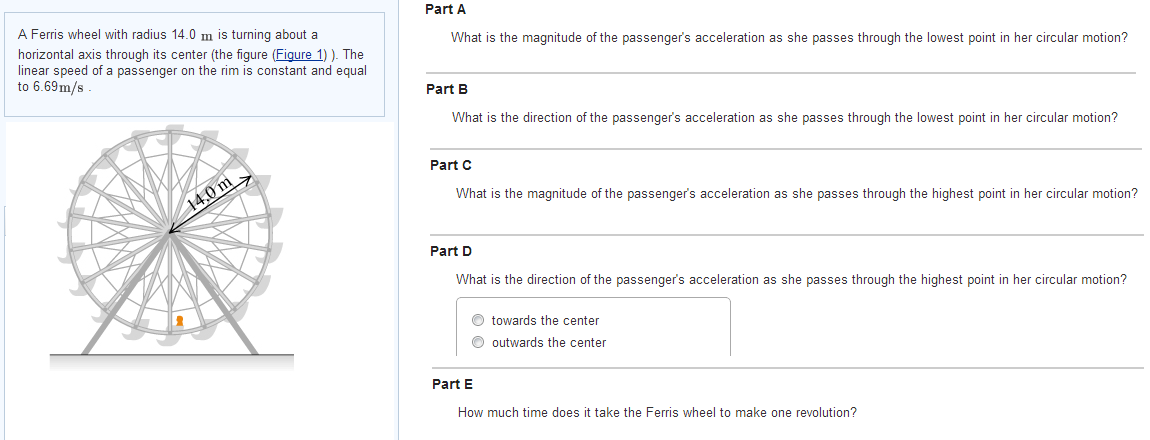The height and width of the screenshot is (440, 1150).
Task: Click the Part A acceleration magnitude question
Action: click(789, 38)
